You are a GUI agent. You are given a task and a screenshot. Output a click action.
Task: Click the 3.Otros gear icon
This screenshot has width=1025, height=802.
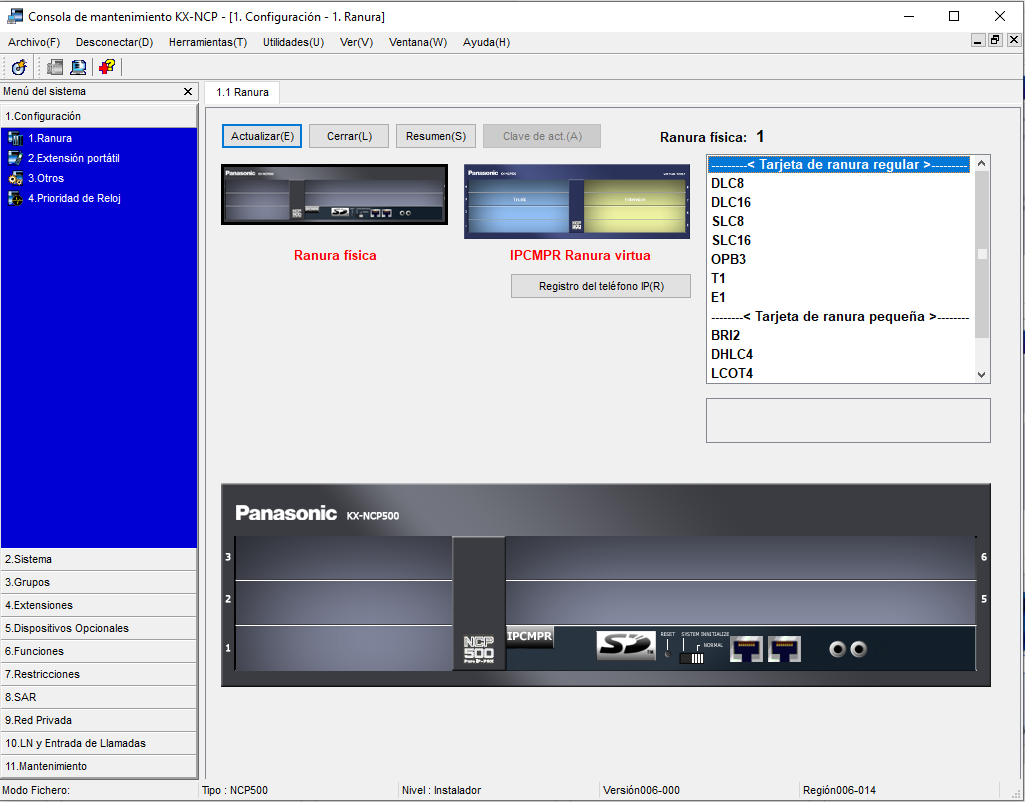[15, 178]
